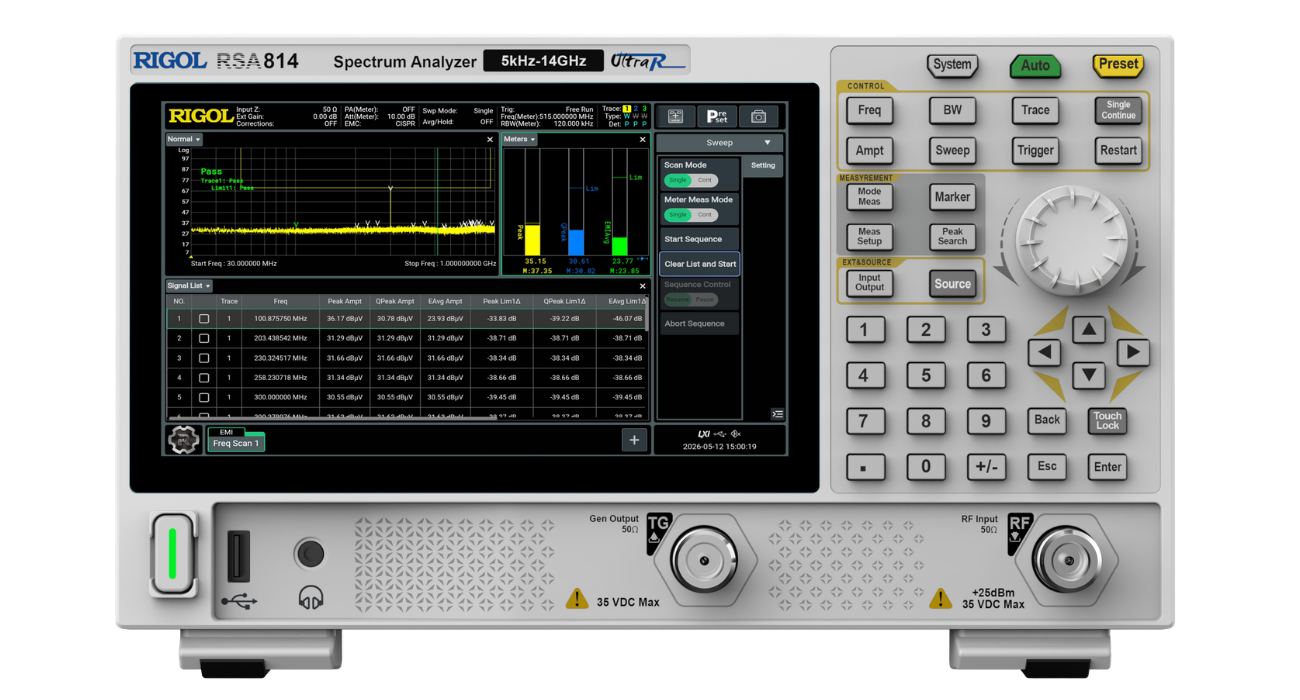Viewport: 1300px width, 700px height.
Task: Select the EMI mode tab label
Action: pyautogui.click(x=226, y=432)
